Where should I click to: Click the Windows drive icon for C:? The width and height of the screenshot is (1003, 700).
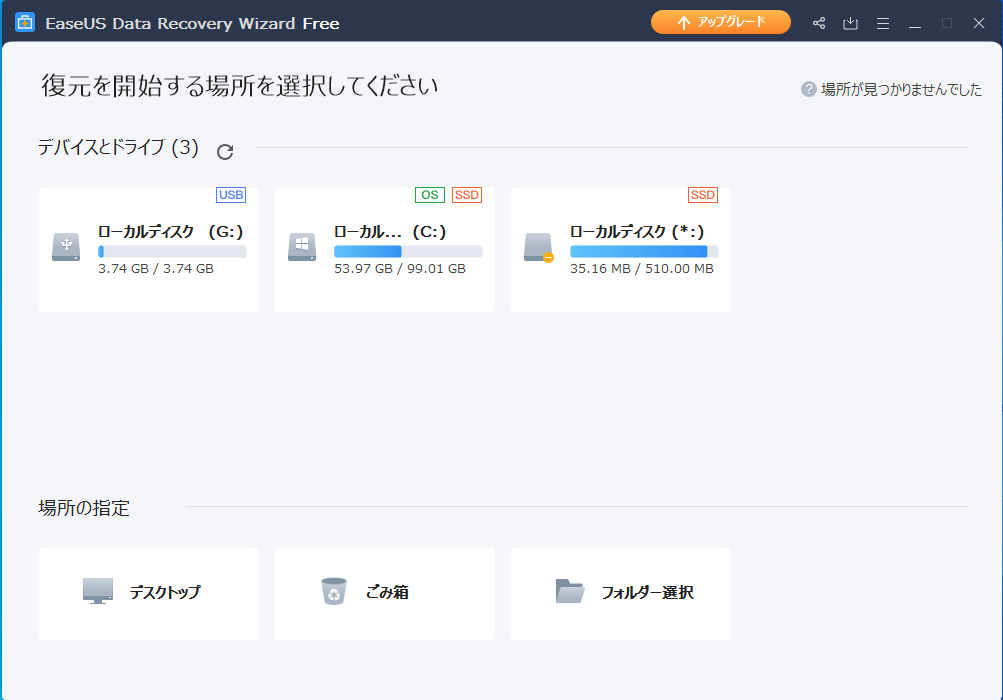coord(302,247)
